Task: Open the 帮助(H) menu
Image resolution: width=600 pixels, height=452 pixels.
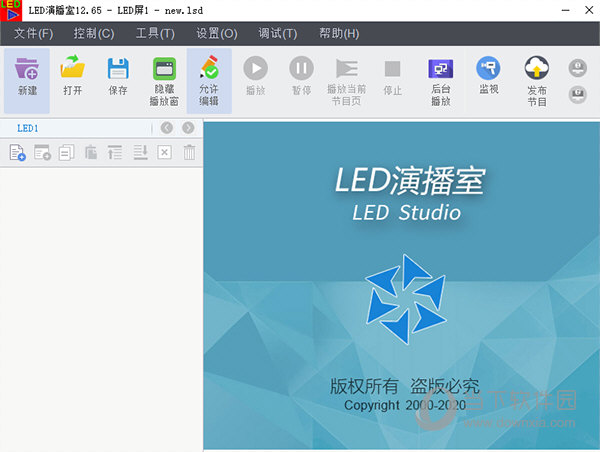Action: coord(339,34)
